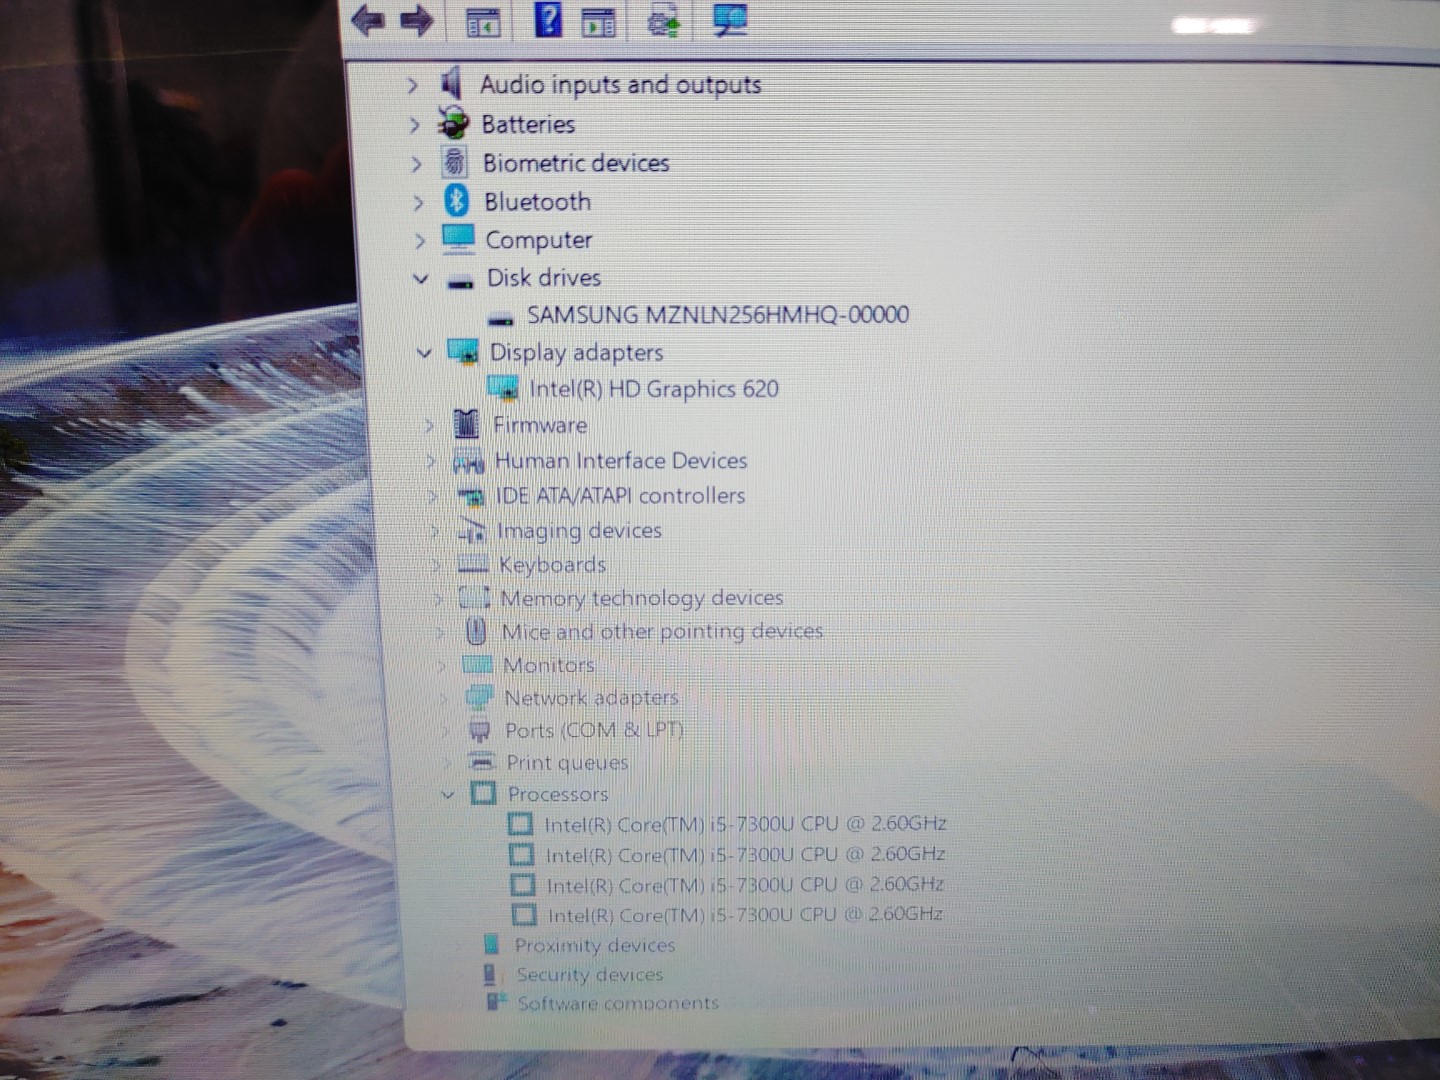Select the Network adapters category label
Screen dimensions: 1440x1080
[591, 697]
